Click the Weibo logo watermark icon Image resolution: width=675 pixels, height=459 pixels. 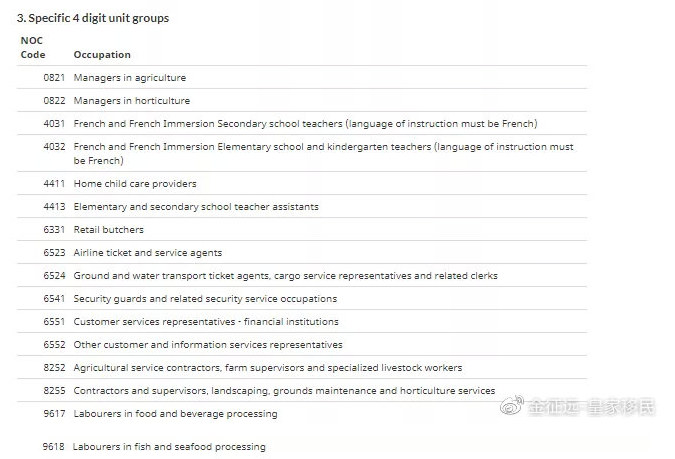point(511,406)
